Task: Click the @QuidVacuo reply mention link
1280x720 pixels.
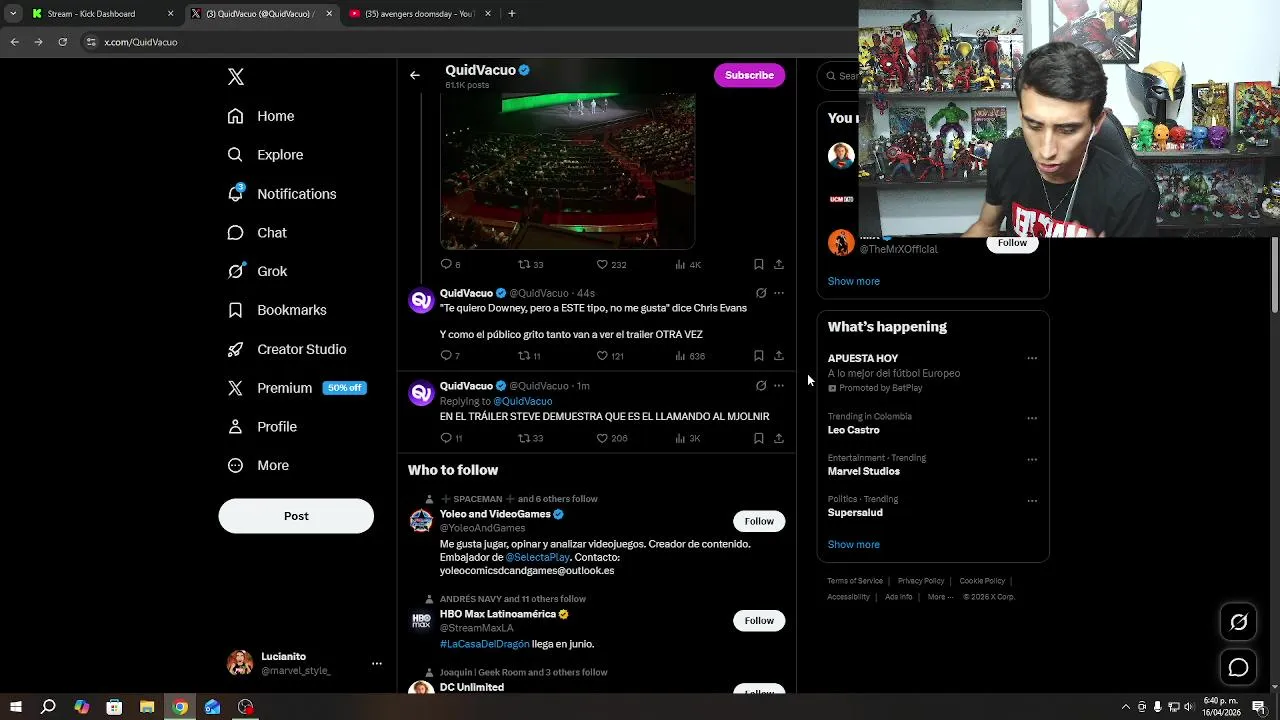Action: [x=522, y=401]
